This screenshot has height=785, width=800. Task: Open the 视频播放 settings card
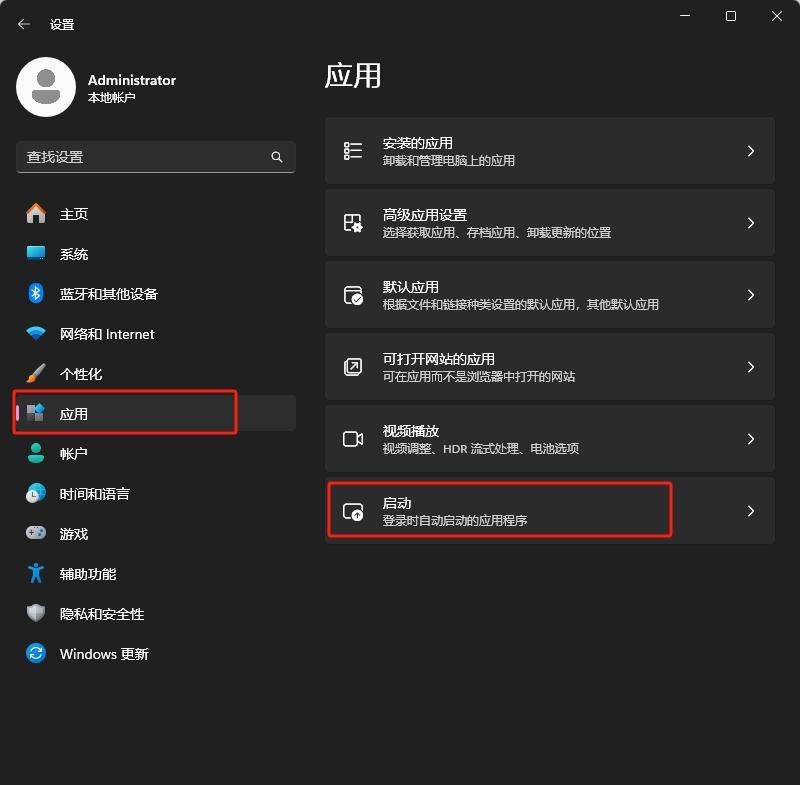[549, 439]
